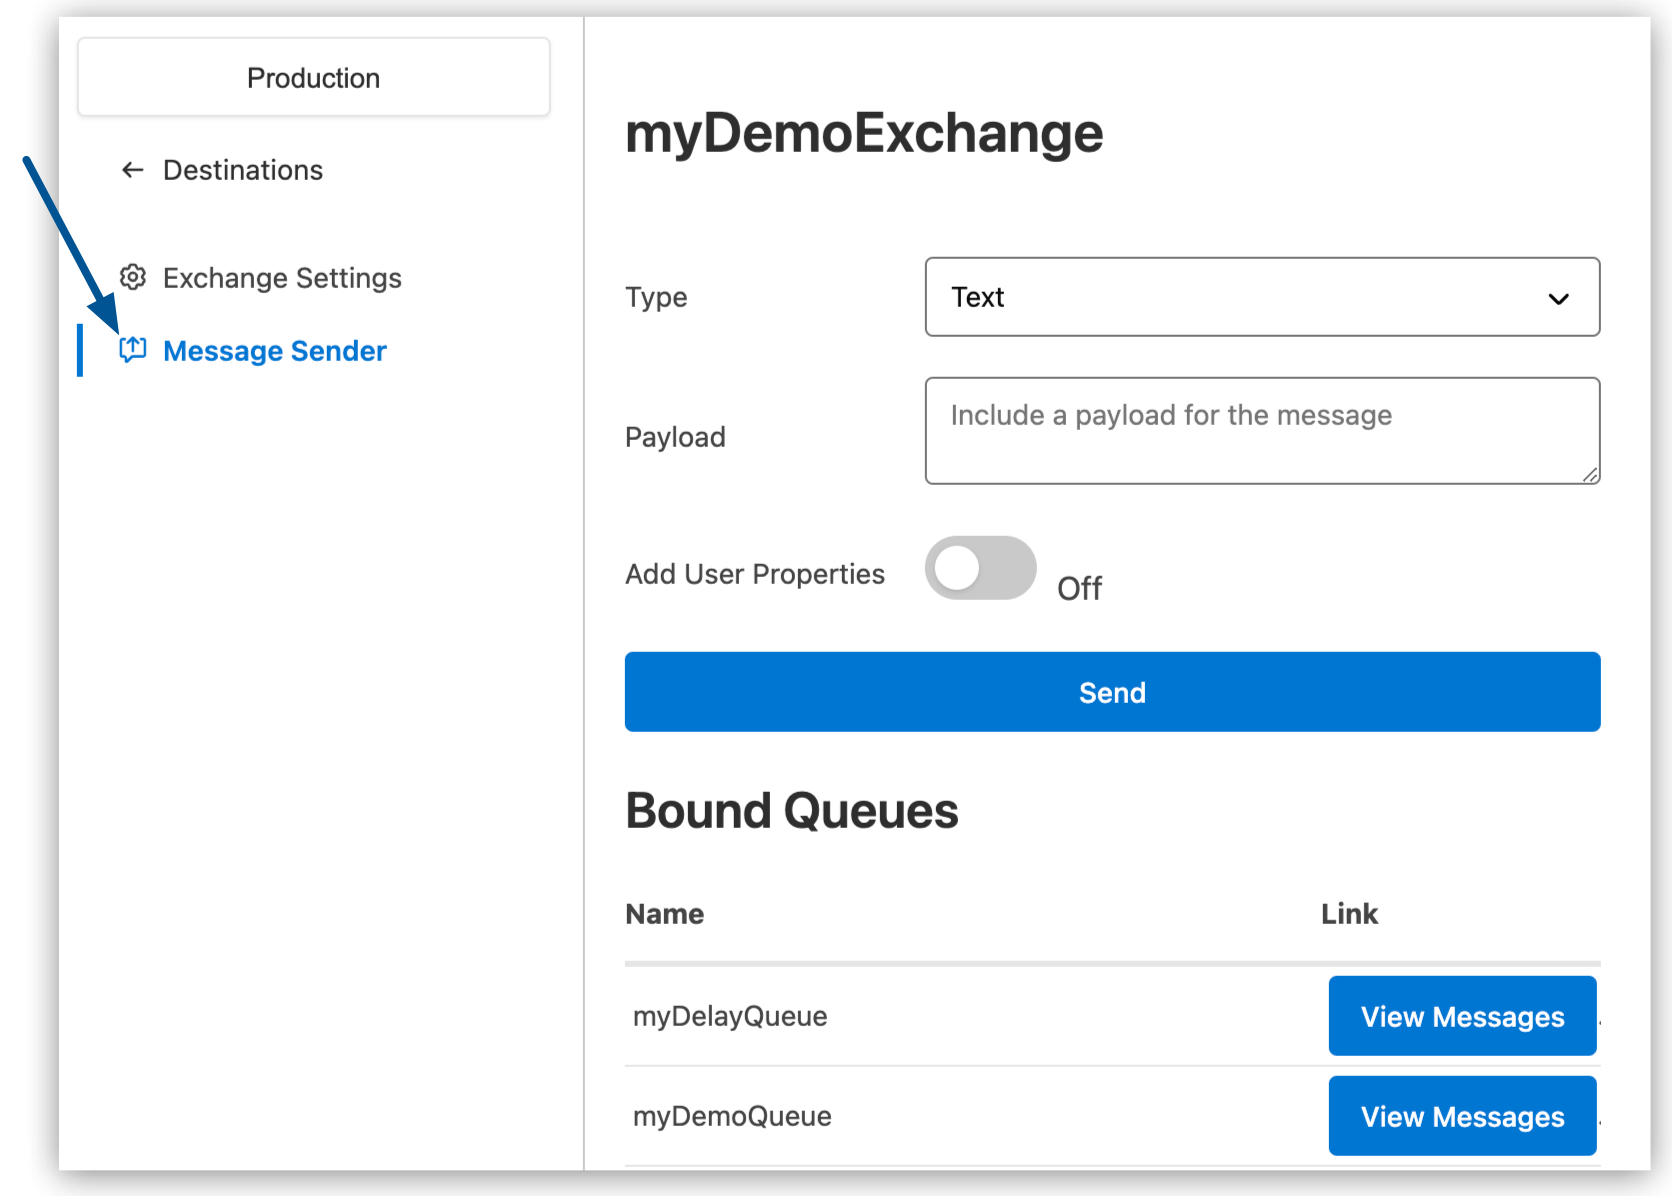Screen dimensions: 1672x1196
Task: Open the Type dropdown showing Text
Action: pos(1262,297)
